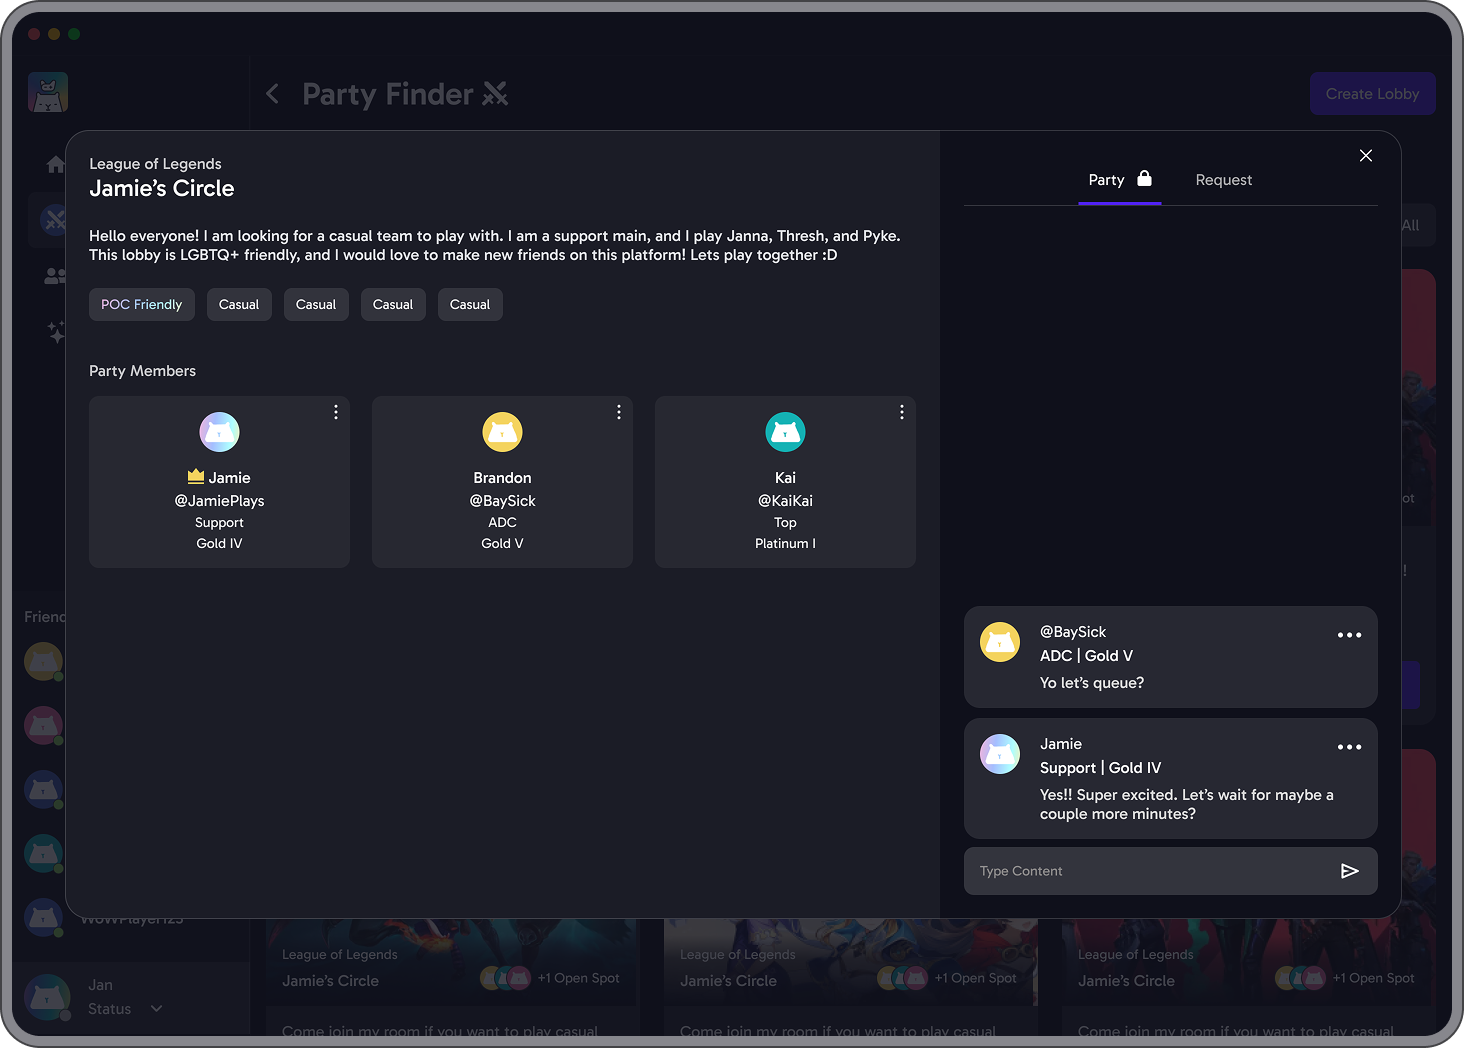1464x1048 pixels.
Task: Click the @JamiePlays handle
Action: [220, 501]
